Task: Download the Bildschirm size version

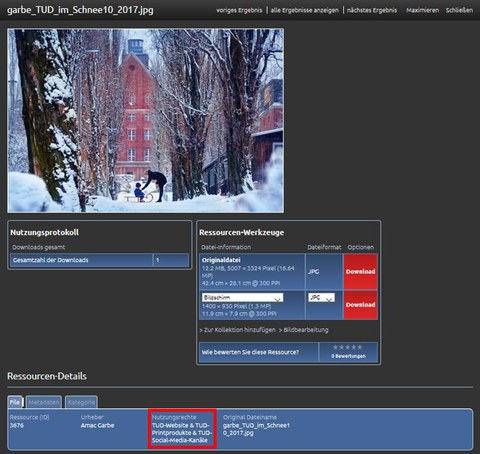Action: pos(360,305)
